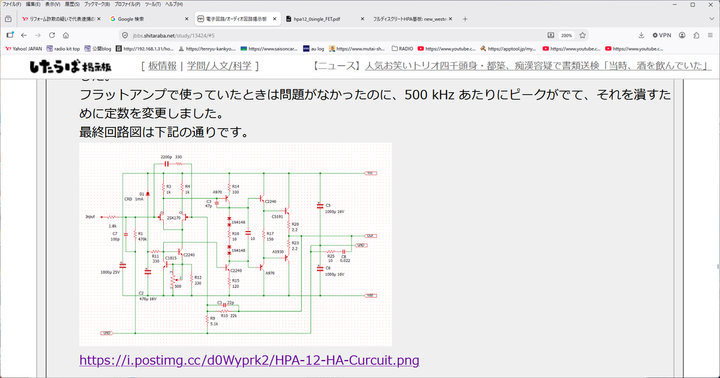Close the Google 検索 tab
This screenshot has height=378, width=720.
tap(186, 19)
